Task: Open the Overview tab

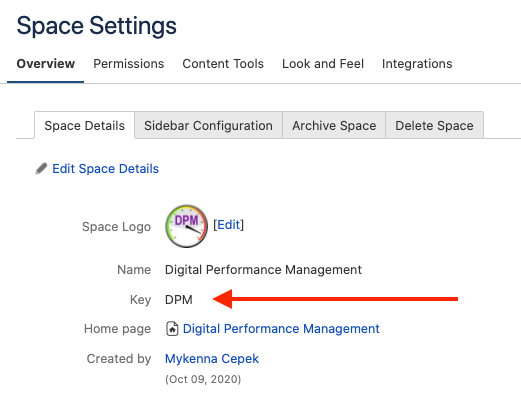Action: [x=46, y=64]
